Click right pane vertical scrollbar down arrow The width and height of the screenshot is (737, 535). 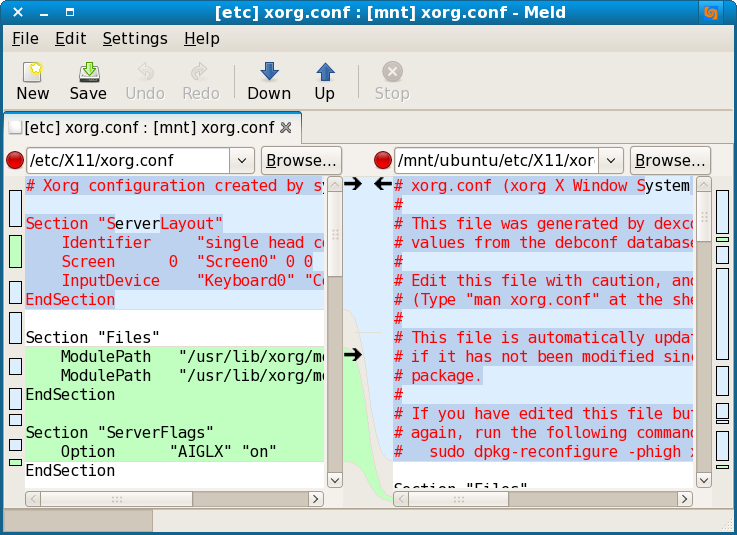pyautogui.click(x=704, y=480)
